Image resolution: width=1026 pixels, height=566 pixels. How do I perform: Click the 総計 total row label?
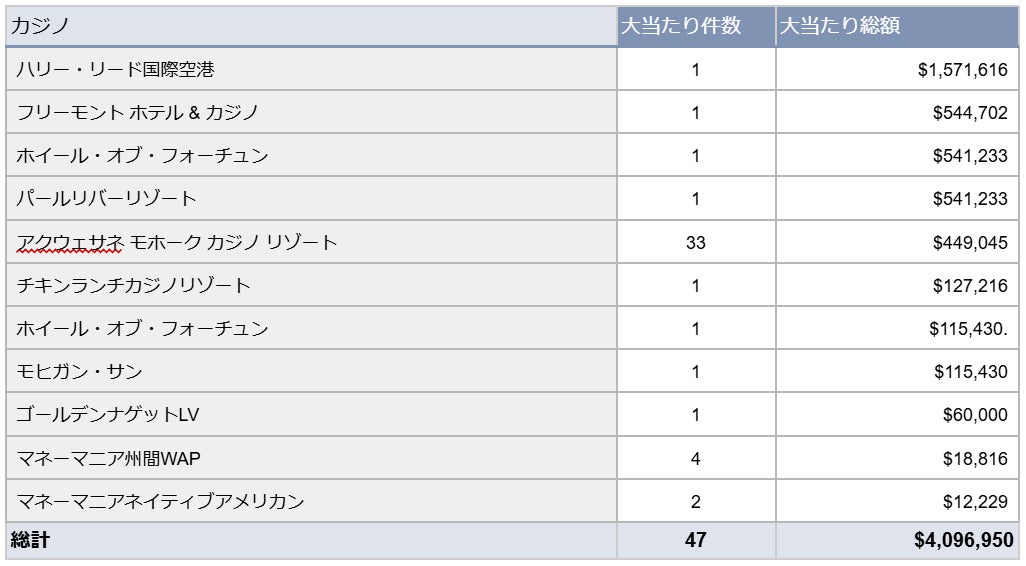pyautogui.click(x=29, y=541)
